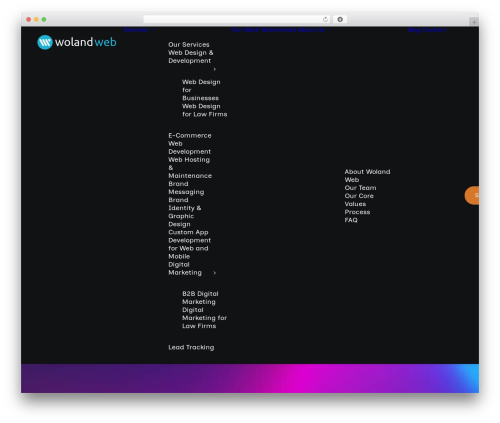Click the download icon beside address bar
The image size is (500, 423).
point(340,19)
